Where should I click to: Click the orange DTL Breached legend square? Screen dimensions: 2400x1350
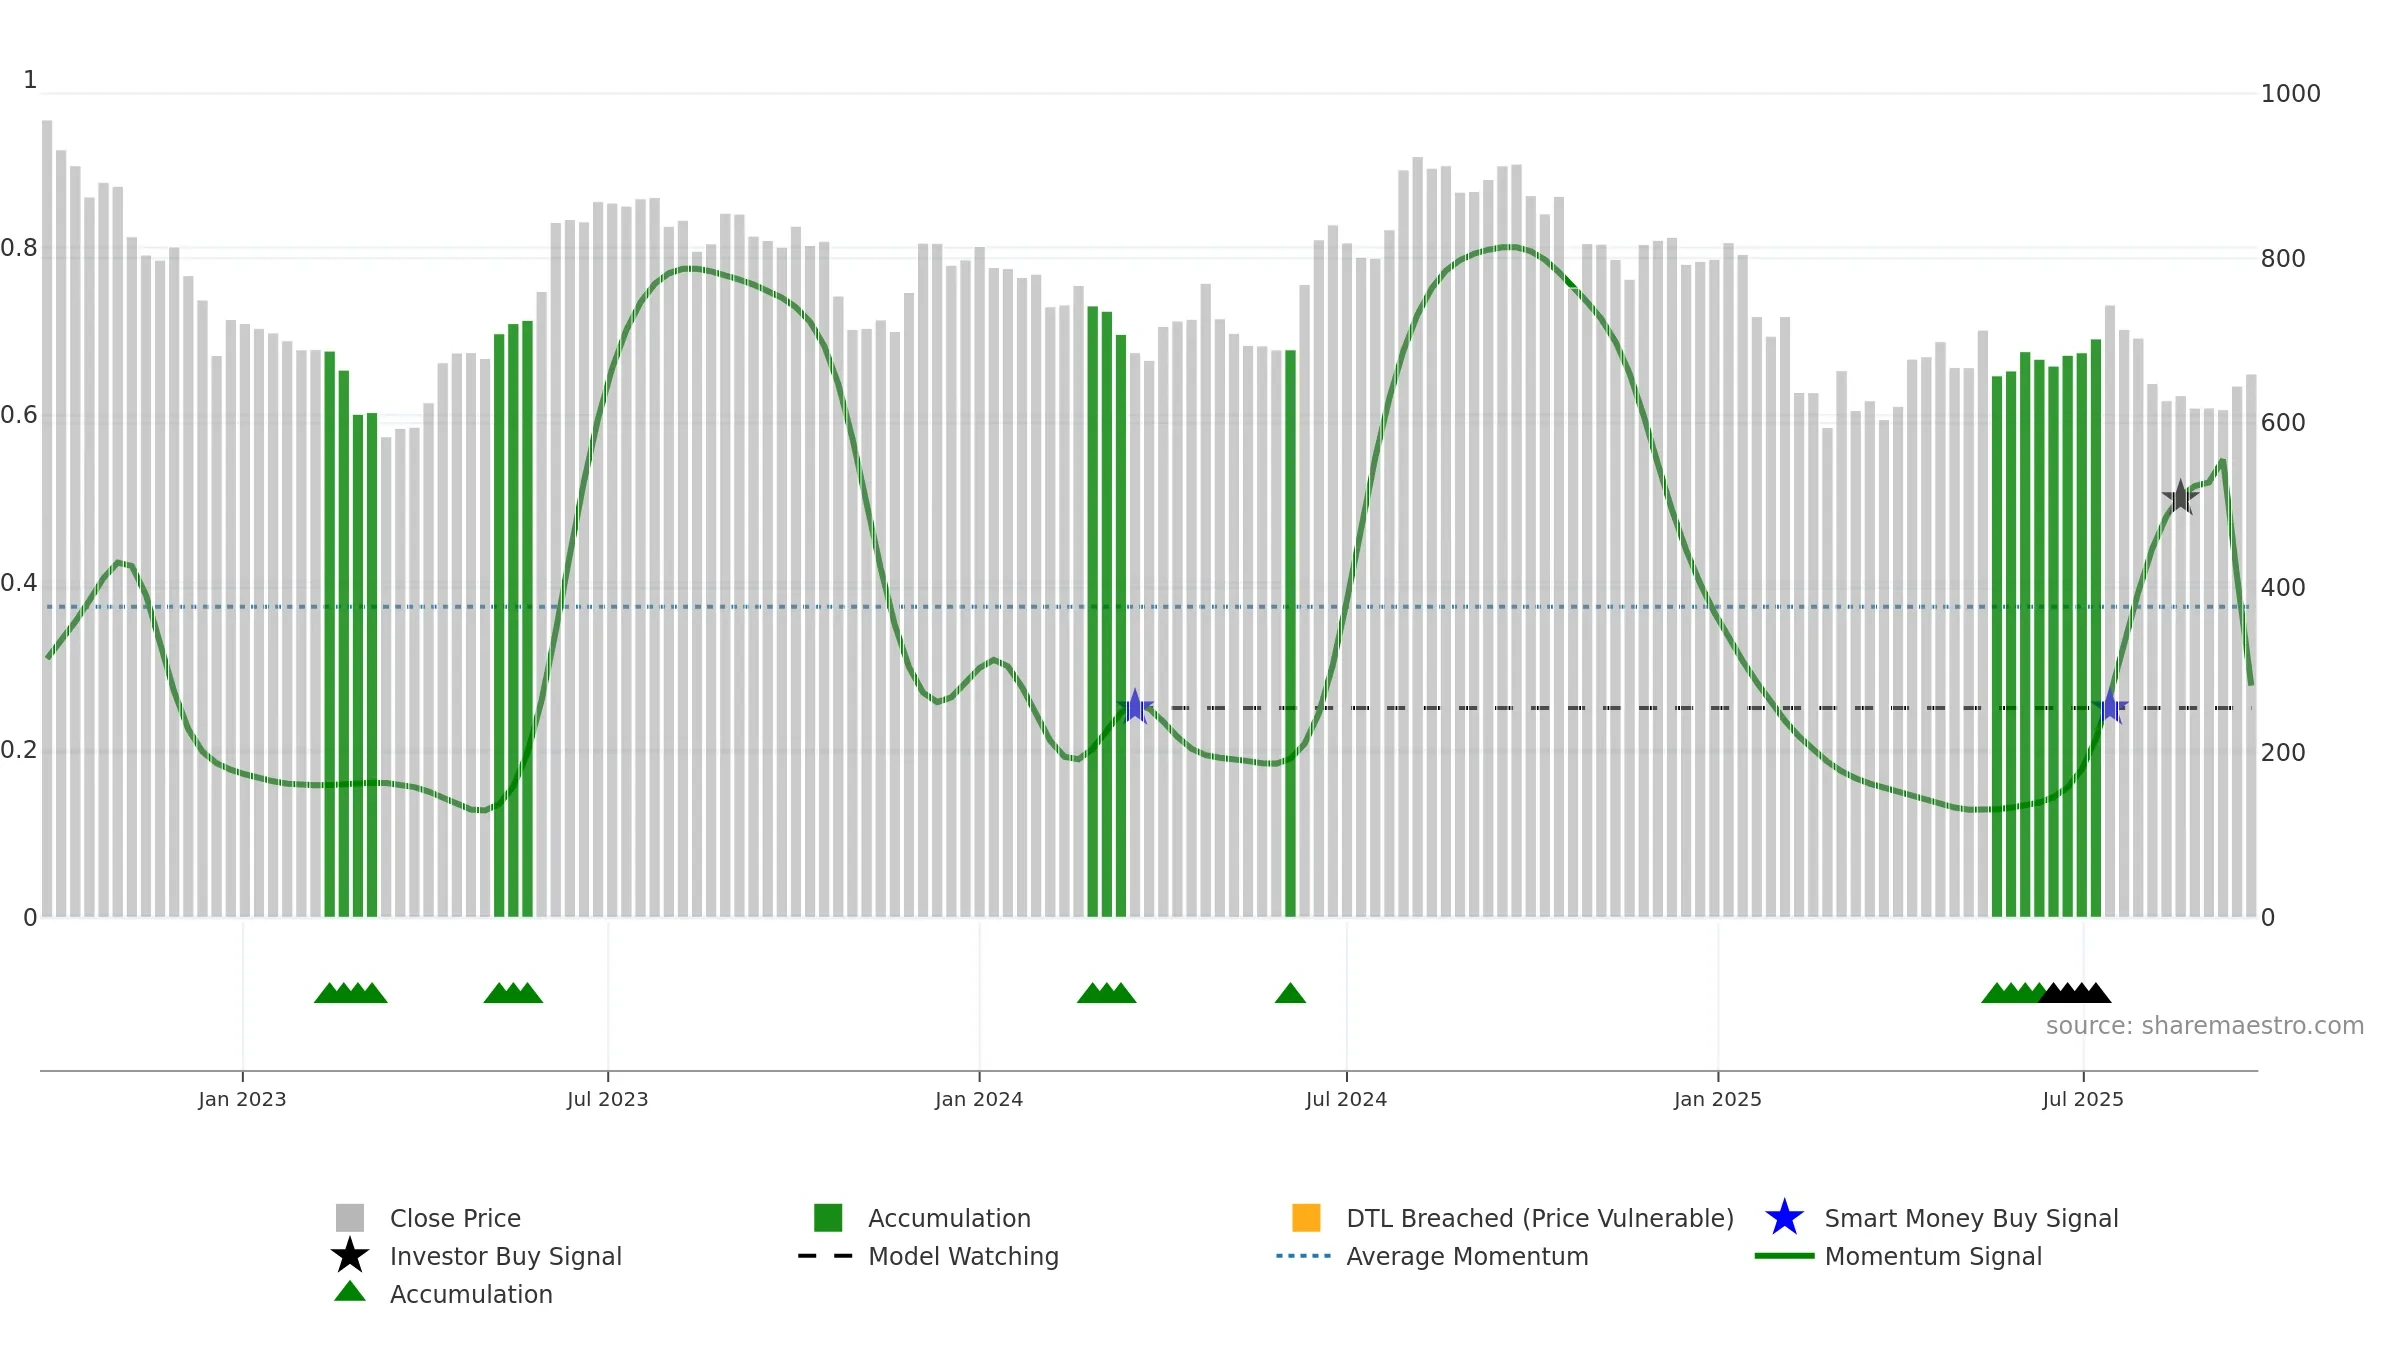pos(1306,1218)
